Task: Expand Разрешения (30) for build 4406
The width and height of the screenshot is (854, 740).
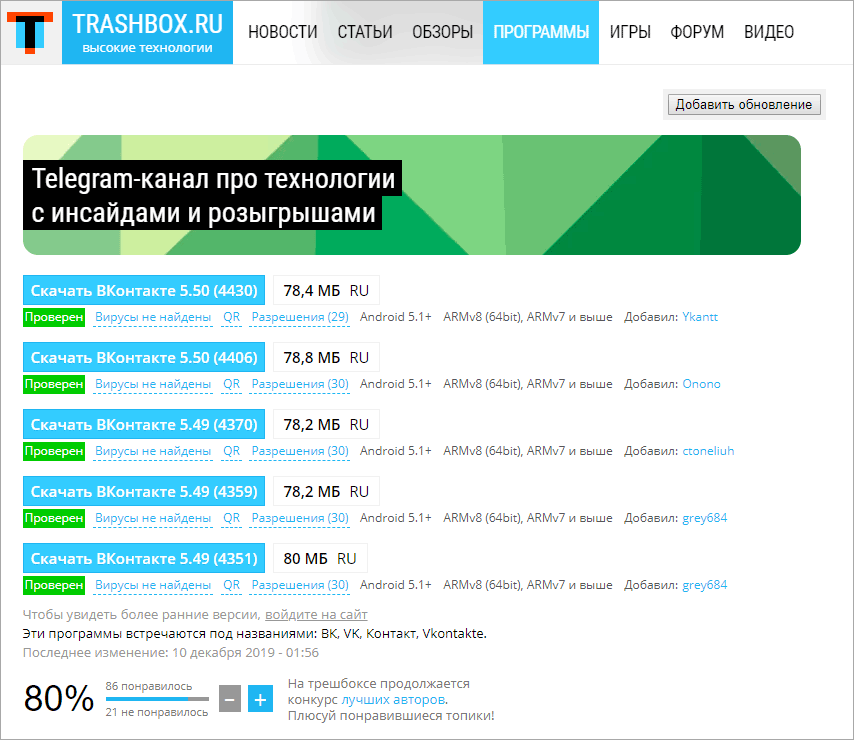Action: coord(300,384)
